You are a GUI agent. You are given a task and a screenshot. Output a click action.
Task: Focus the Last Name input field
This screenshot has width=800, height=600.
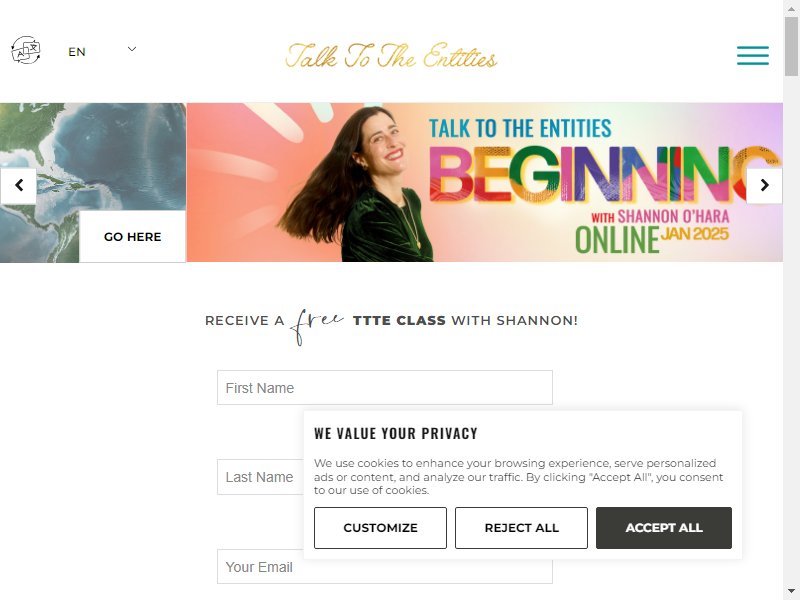pyautogui.click(x=260, y=477)
